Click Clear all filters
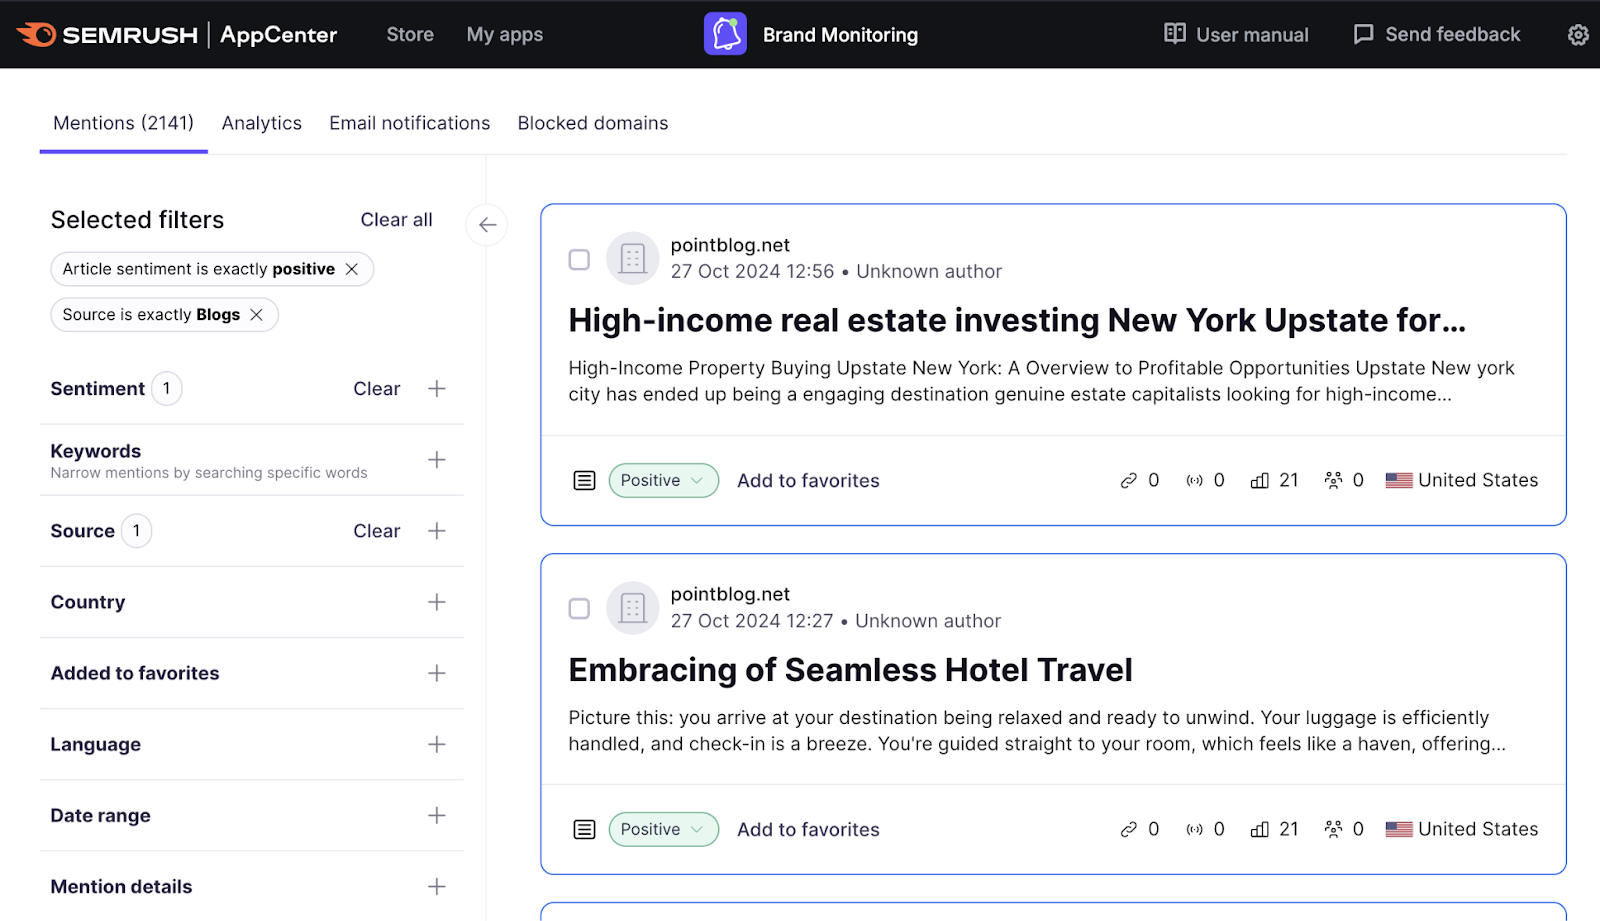 [x=396, y=219]
